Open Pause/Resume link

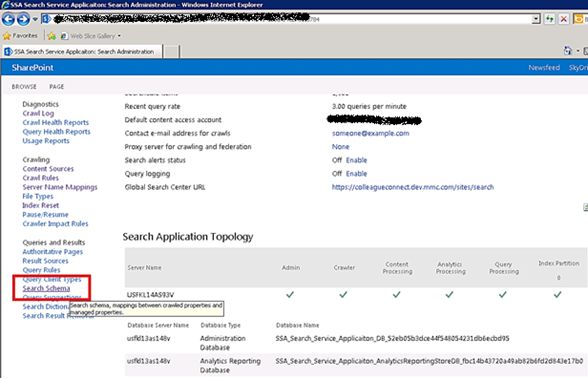coord(45,214)
